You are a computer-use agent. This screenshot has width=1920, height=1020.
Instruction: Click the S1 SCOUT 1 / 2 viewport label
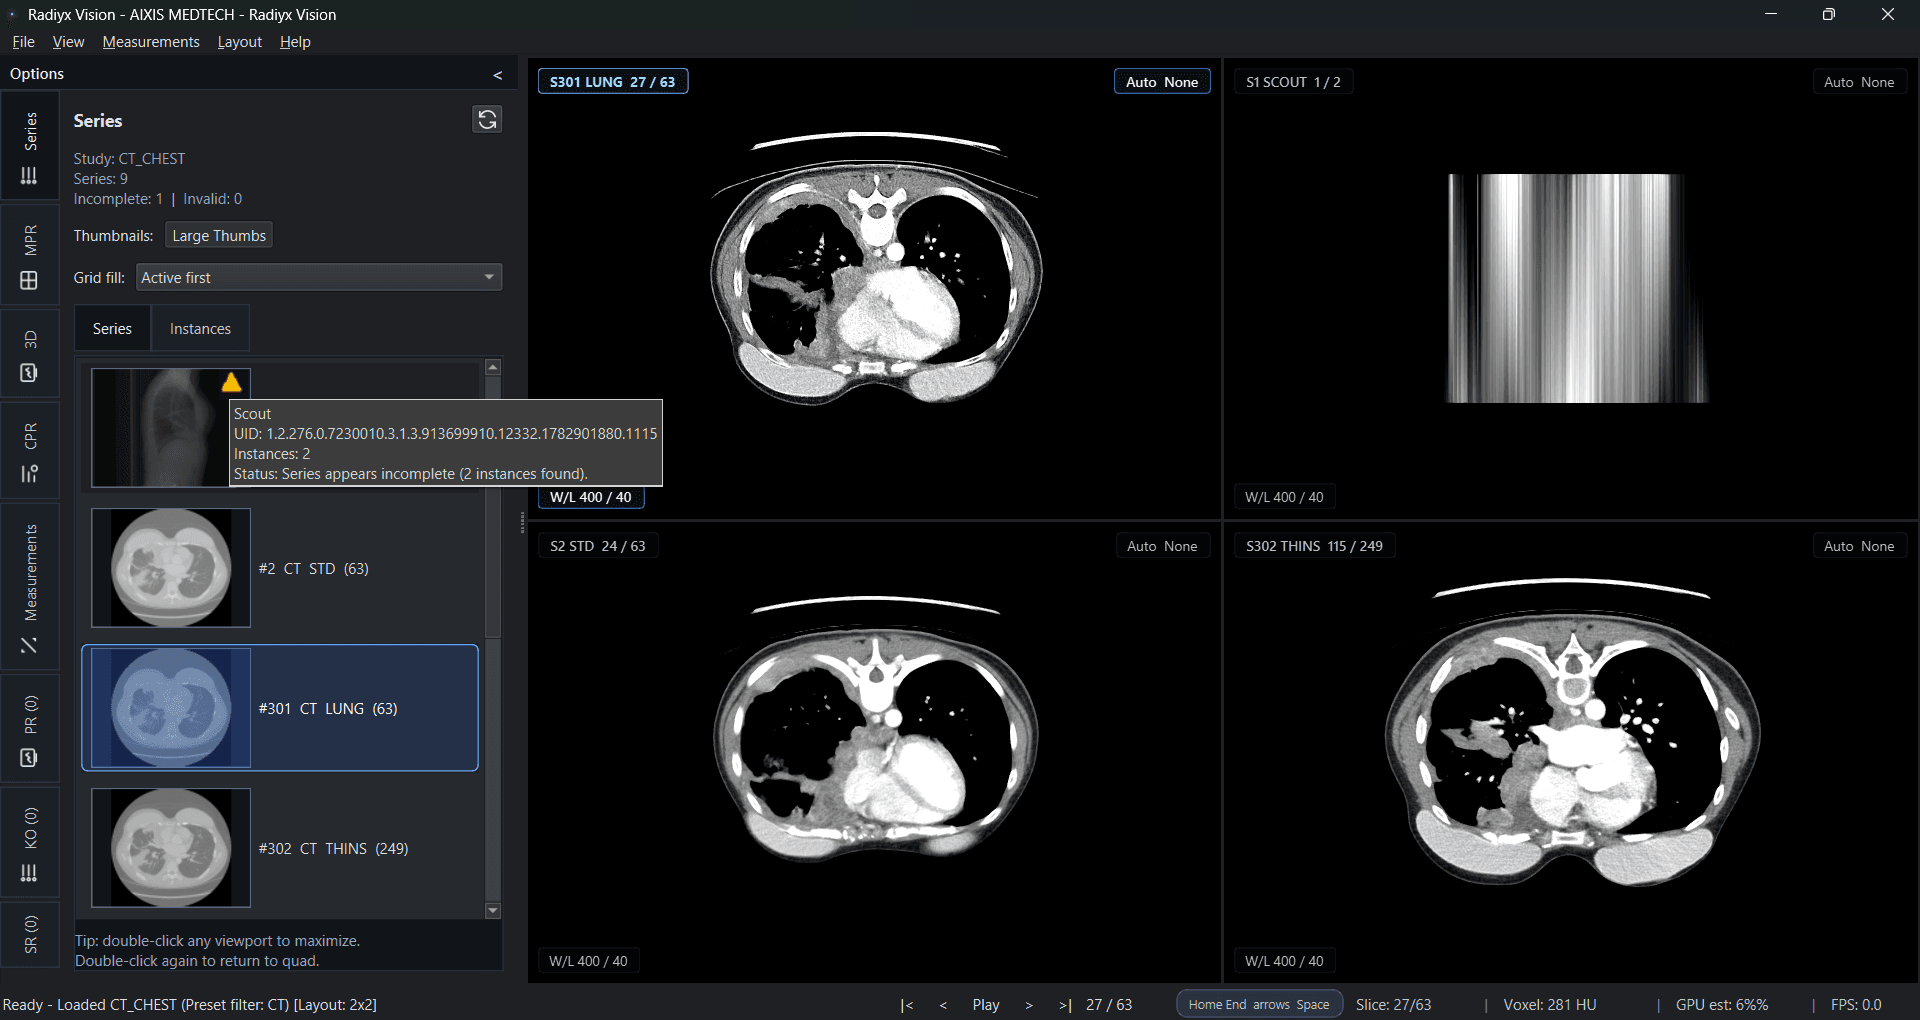tap(1294, 82)
